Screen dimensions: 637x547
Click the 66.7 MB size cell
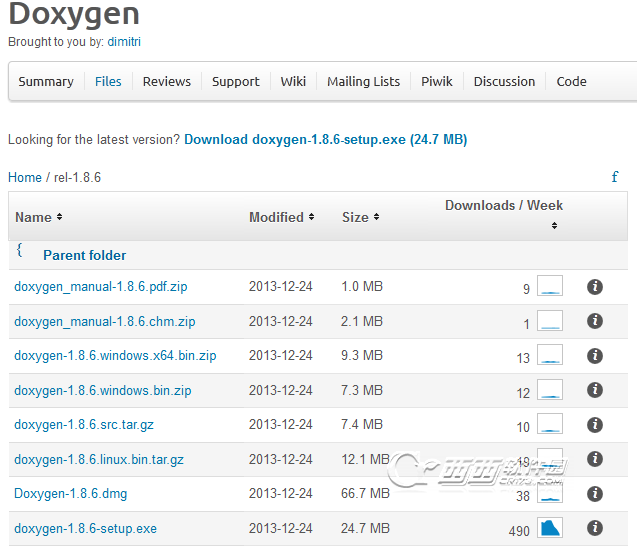pos(365,493)
